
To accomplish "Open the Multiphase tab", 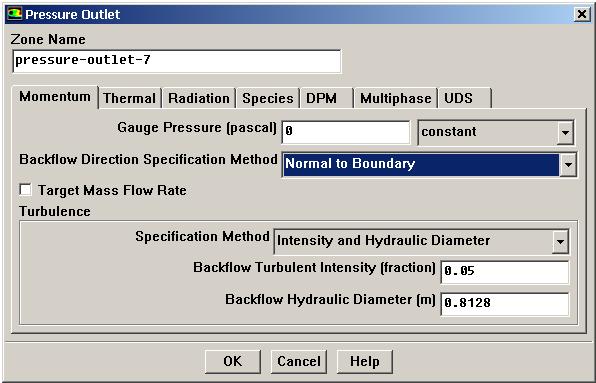I will [396, 98].
